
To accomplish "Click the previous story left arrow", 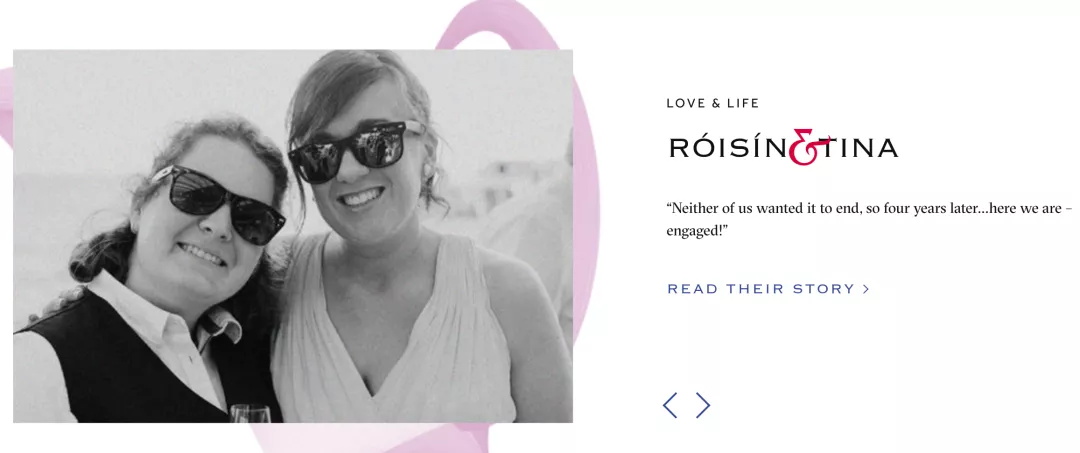I will tap(669, 405).
